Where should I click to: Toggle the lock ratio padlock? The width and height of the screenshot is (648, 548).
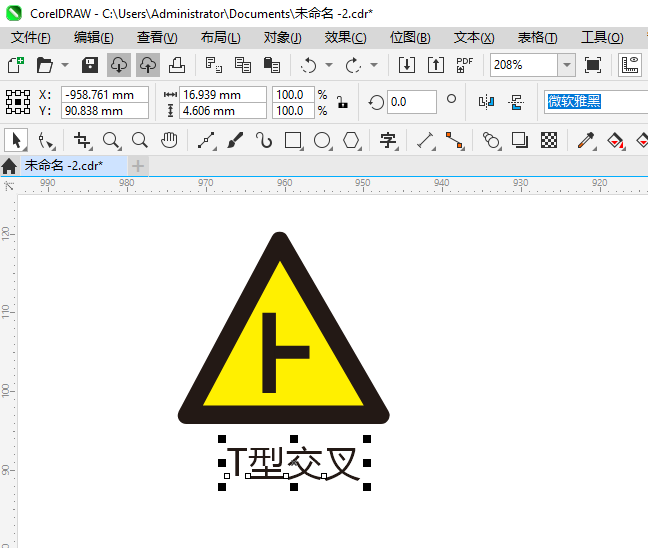(x=342, y=102)
